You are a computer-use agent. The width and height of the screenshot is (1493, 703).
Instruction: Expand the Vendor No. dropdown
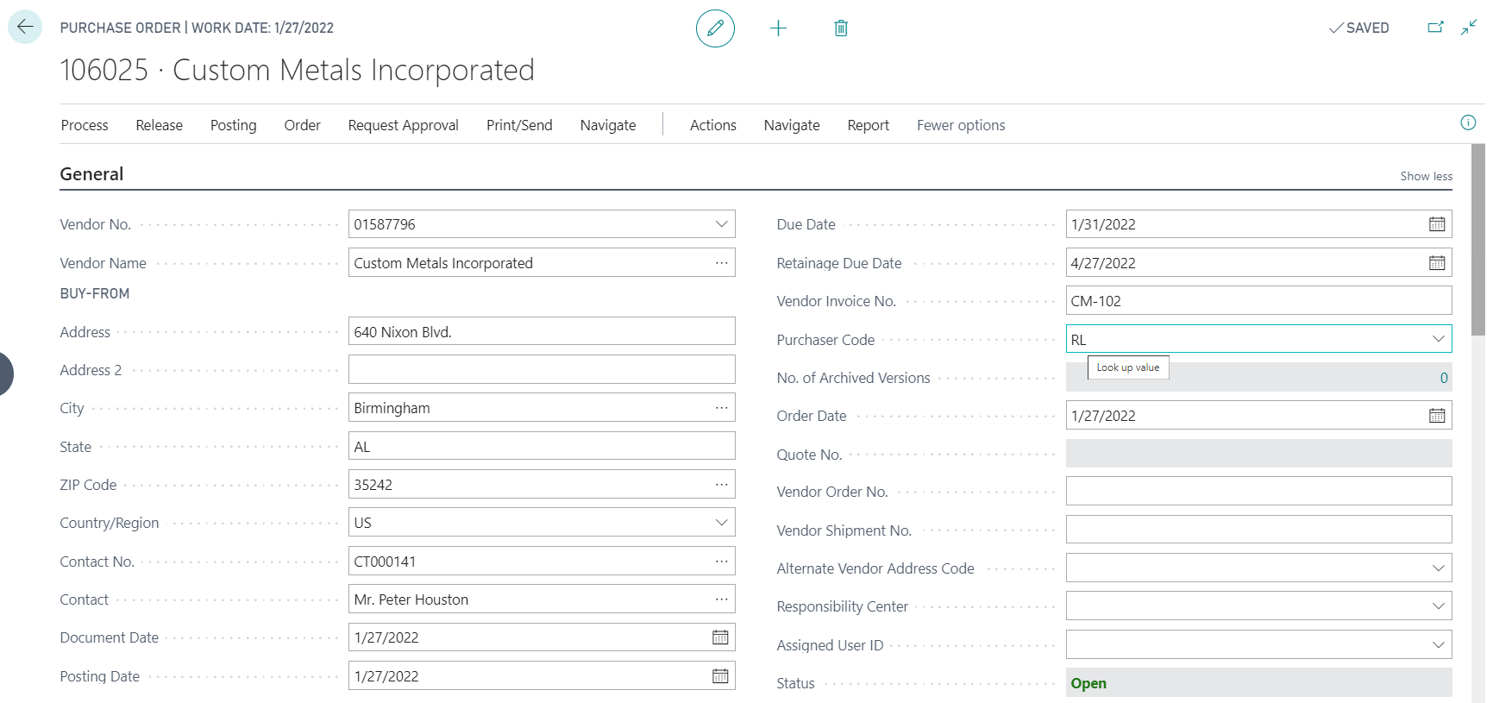tap(721, 225)
